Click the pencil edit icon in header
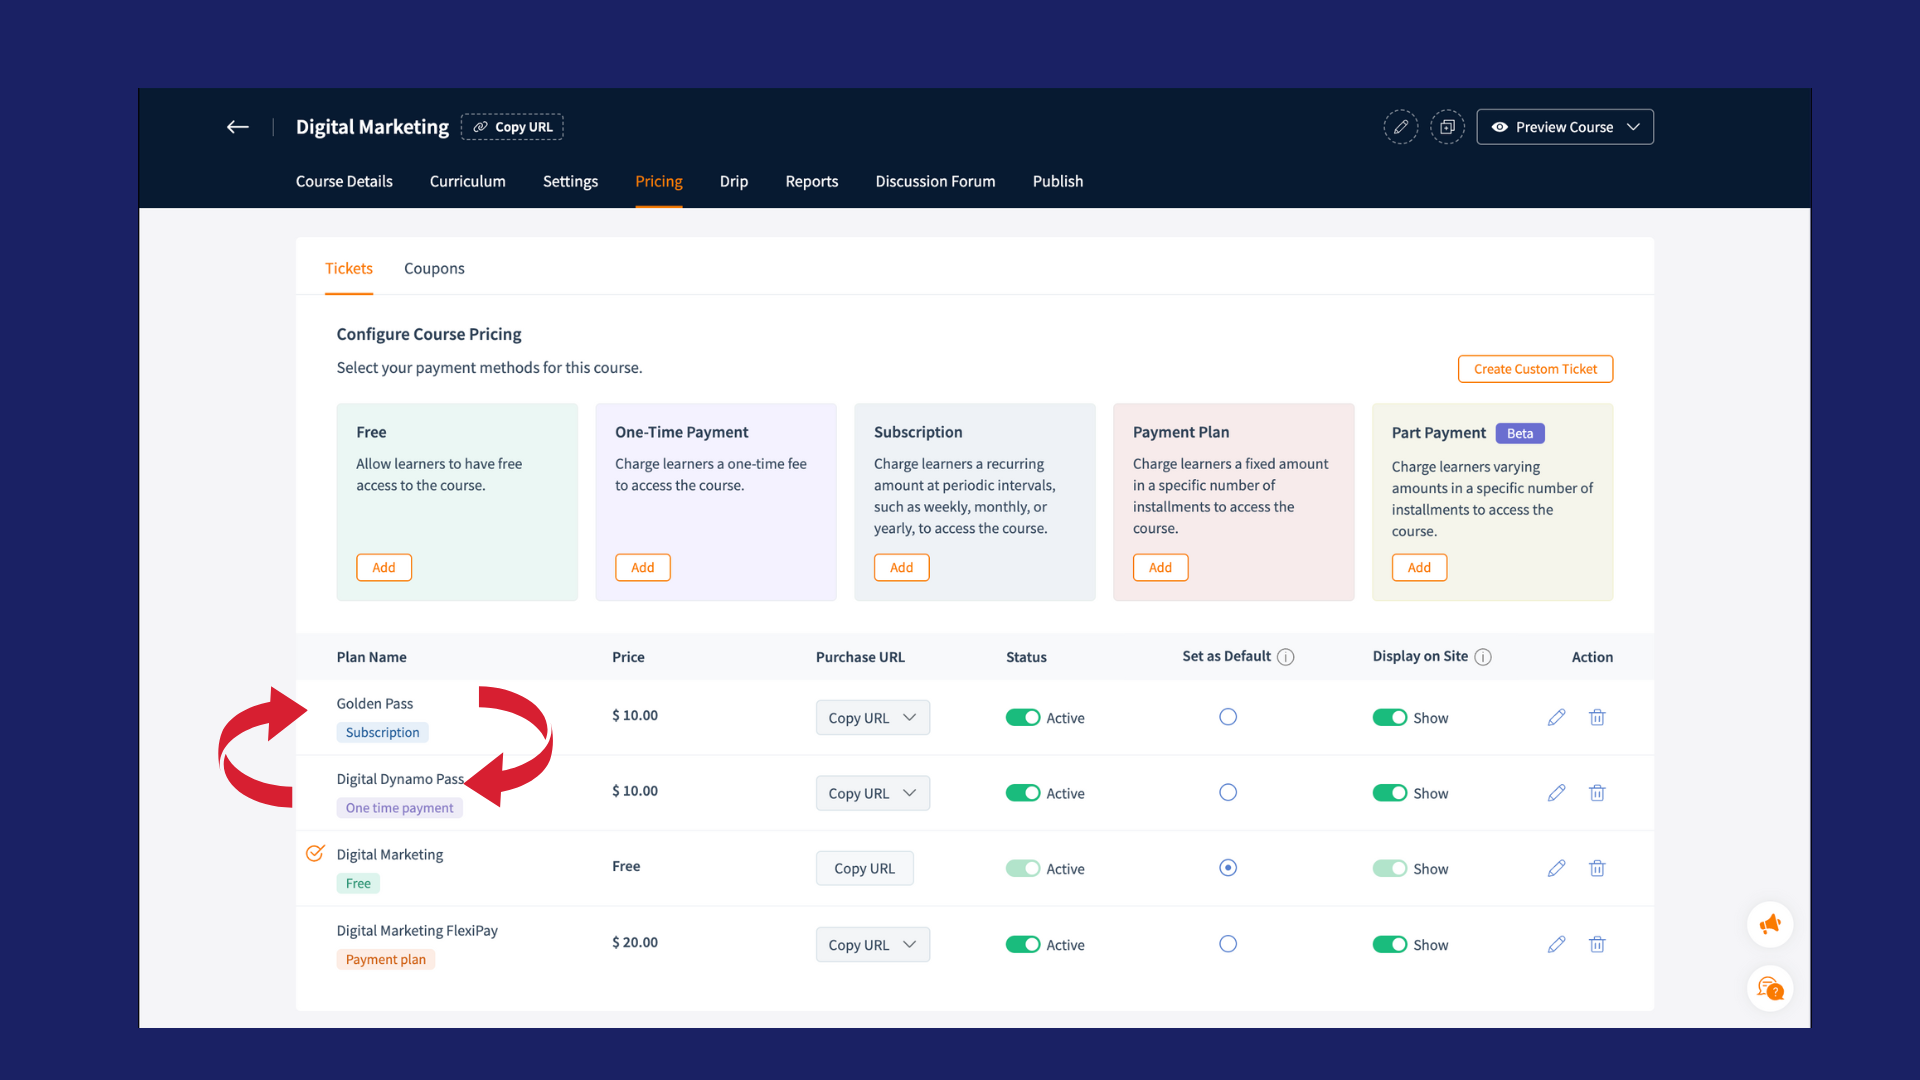 pos(1400,127)
